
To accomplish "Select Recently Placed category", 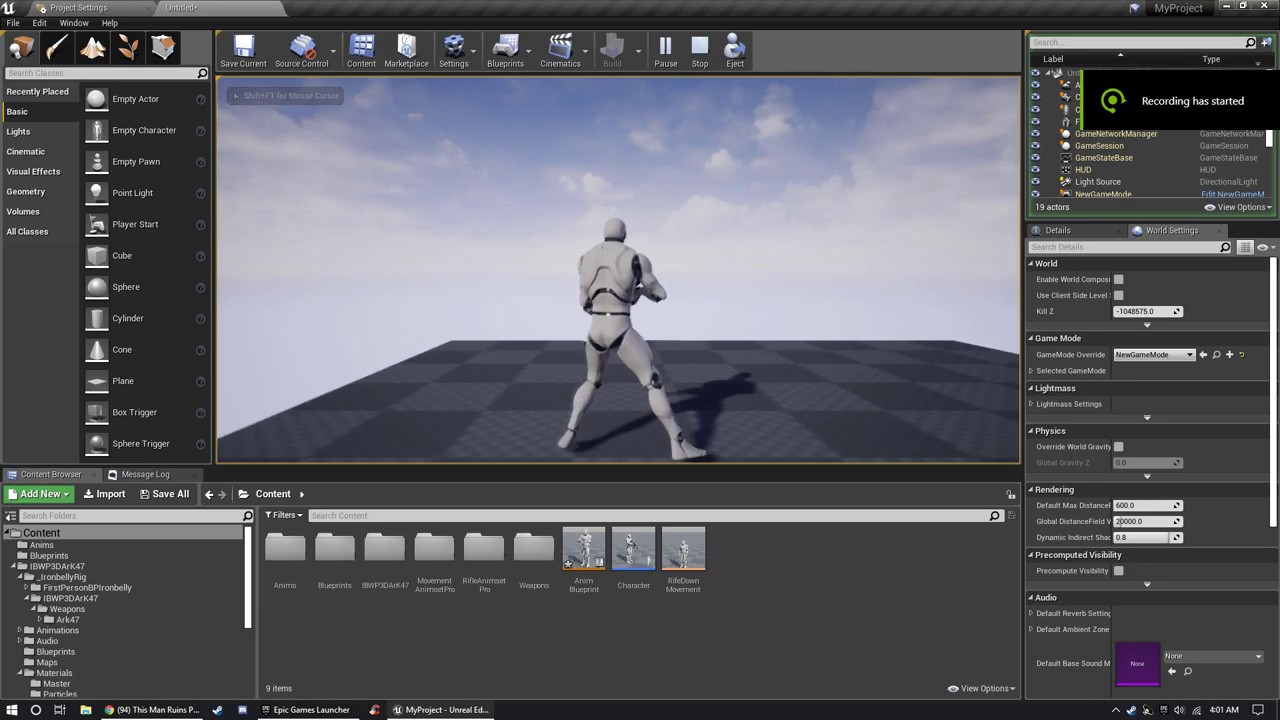I will tap(38, 92).
